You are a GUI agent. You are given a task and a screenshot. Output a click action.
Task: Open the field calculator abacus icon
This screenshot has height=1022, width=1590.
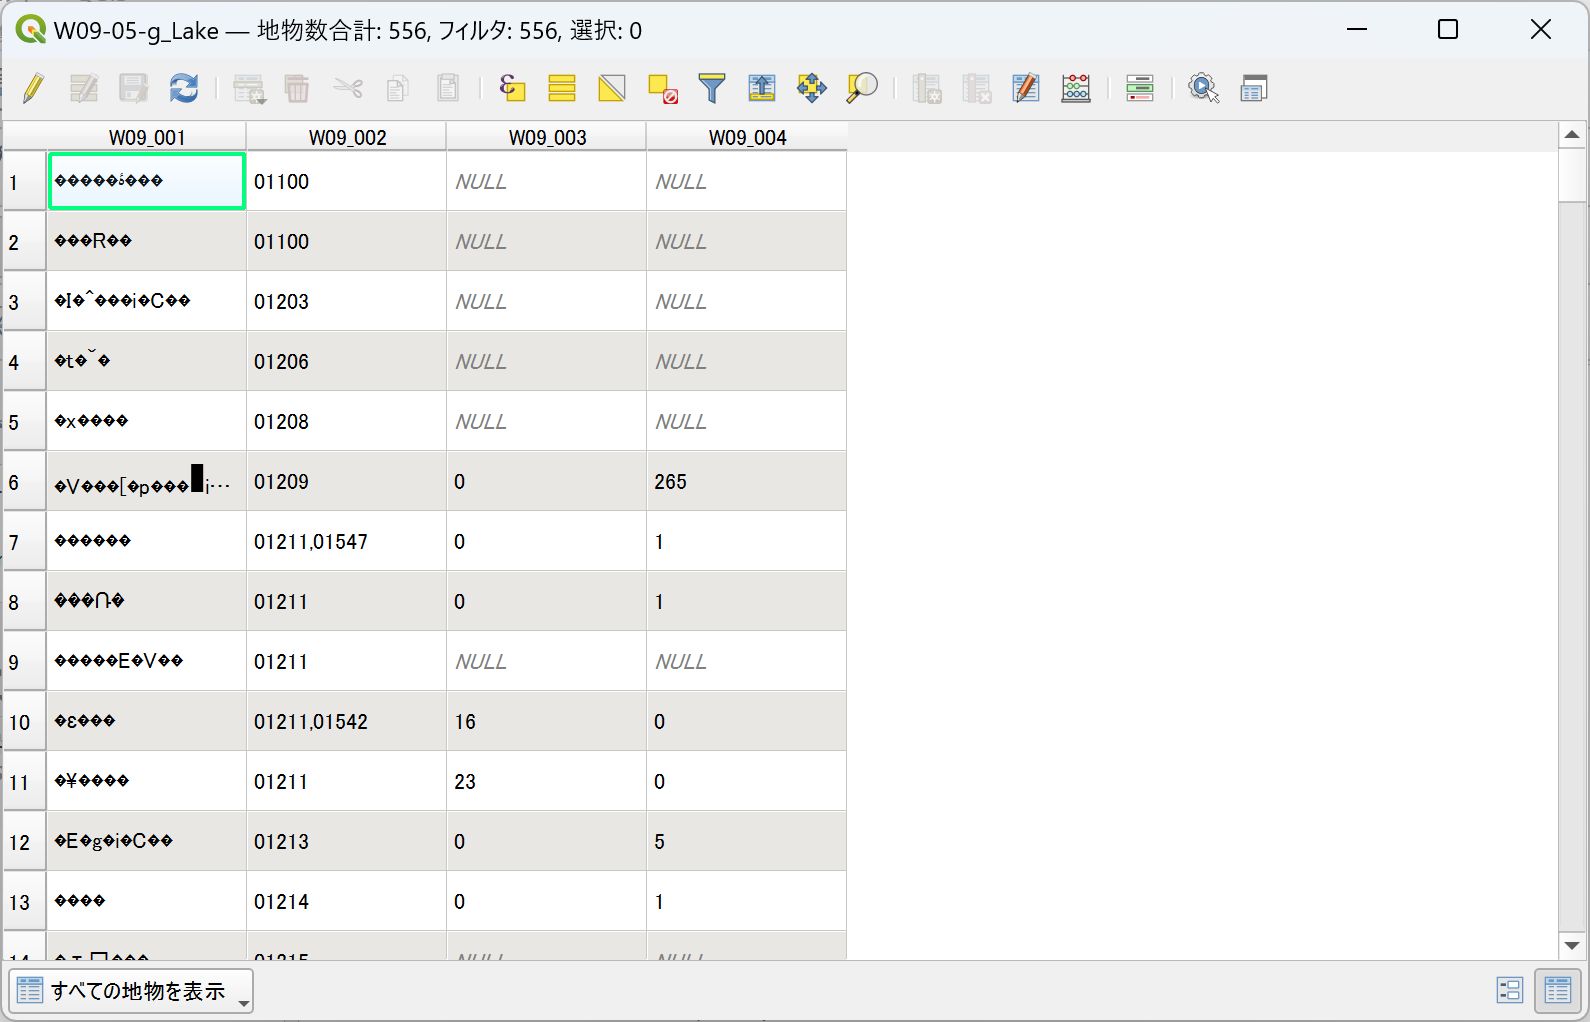click(1076, 88)
